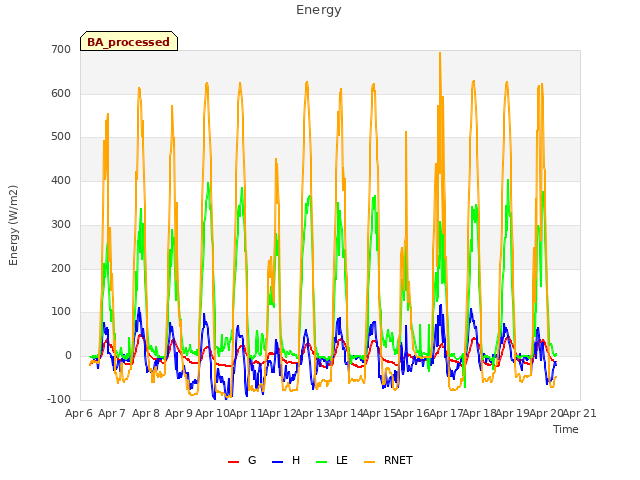This screenshot has width=640, height=480.
Task: Click the Energy chart title
Action: (319, 9)
